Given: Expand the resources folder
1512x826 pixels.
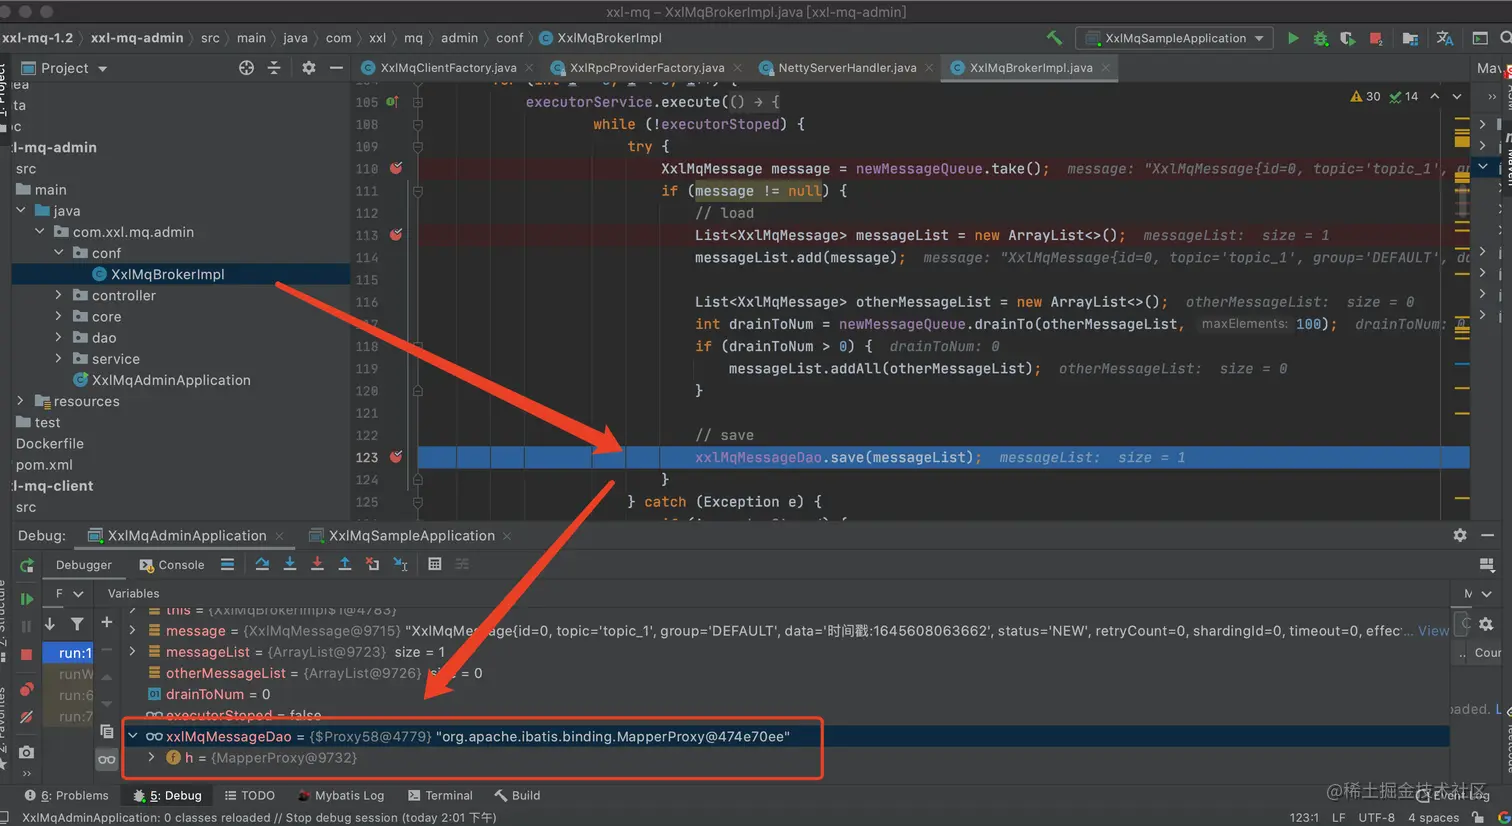Looking at the screenshot, I should [x=21, y=400].
